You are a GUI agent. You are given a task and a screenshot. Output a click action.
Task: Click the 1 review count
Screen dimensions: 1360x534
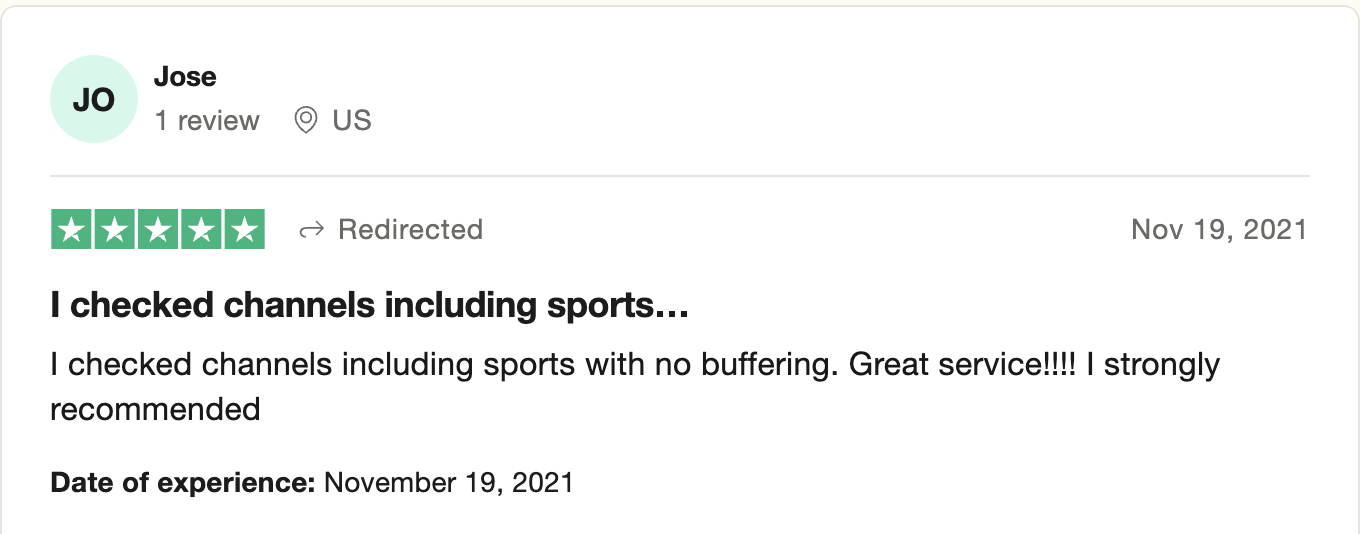tap(207, 121)
